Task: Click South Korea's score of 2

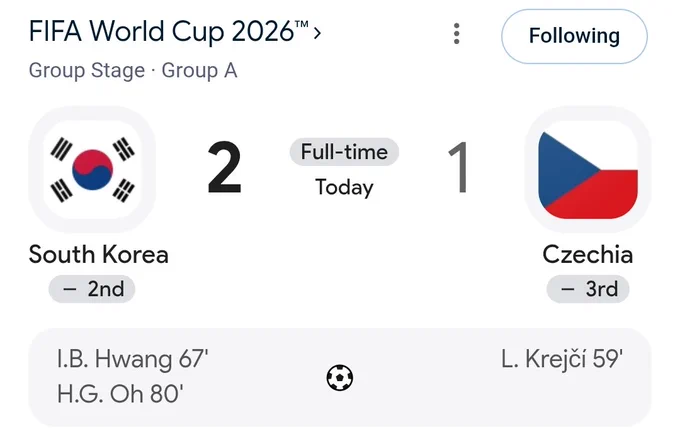Action: point(224,167)
